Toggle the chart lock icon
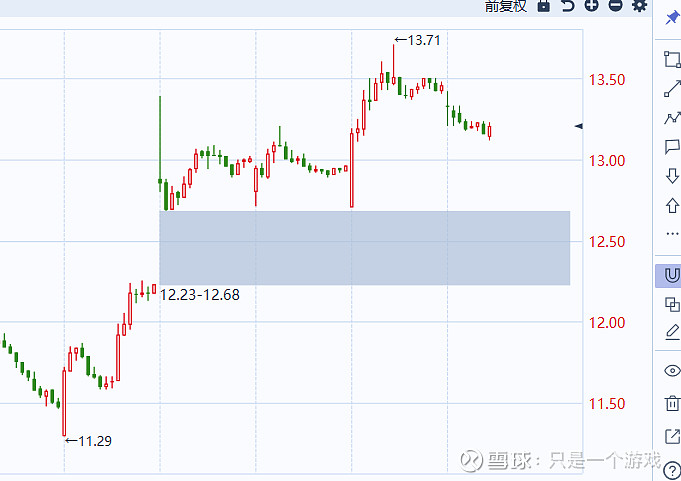Screen dimensions: 681x481 pyautogui.click(x=544, y=6)
